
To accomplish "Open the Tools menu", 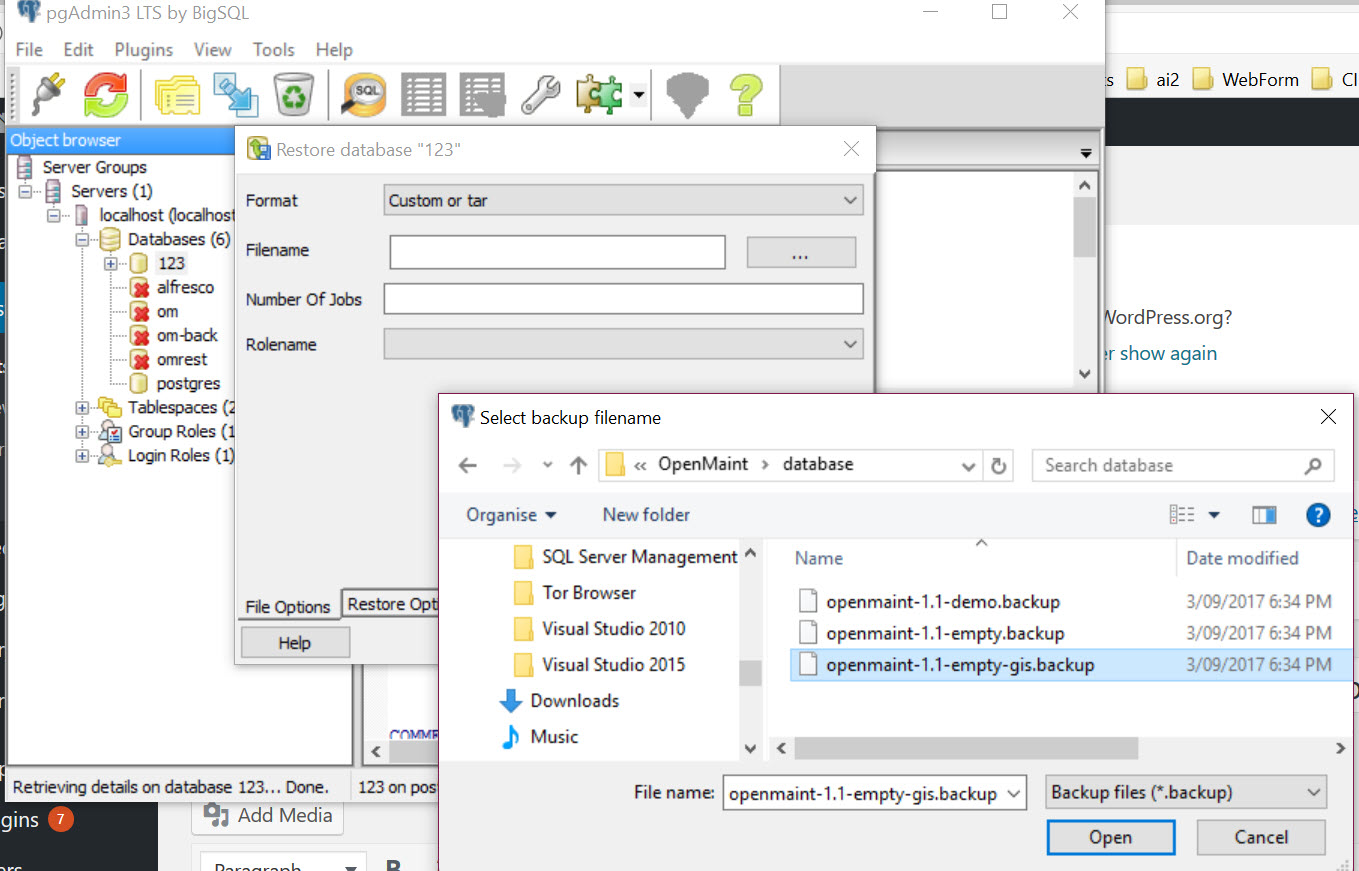I will pyautogui.click(x=272, y=49).
